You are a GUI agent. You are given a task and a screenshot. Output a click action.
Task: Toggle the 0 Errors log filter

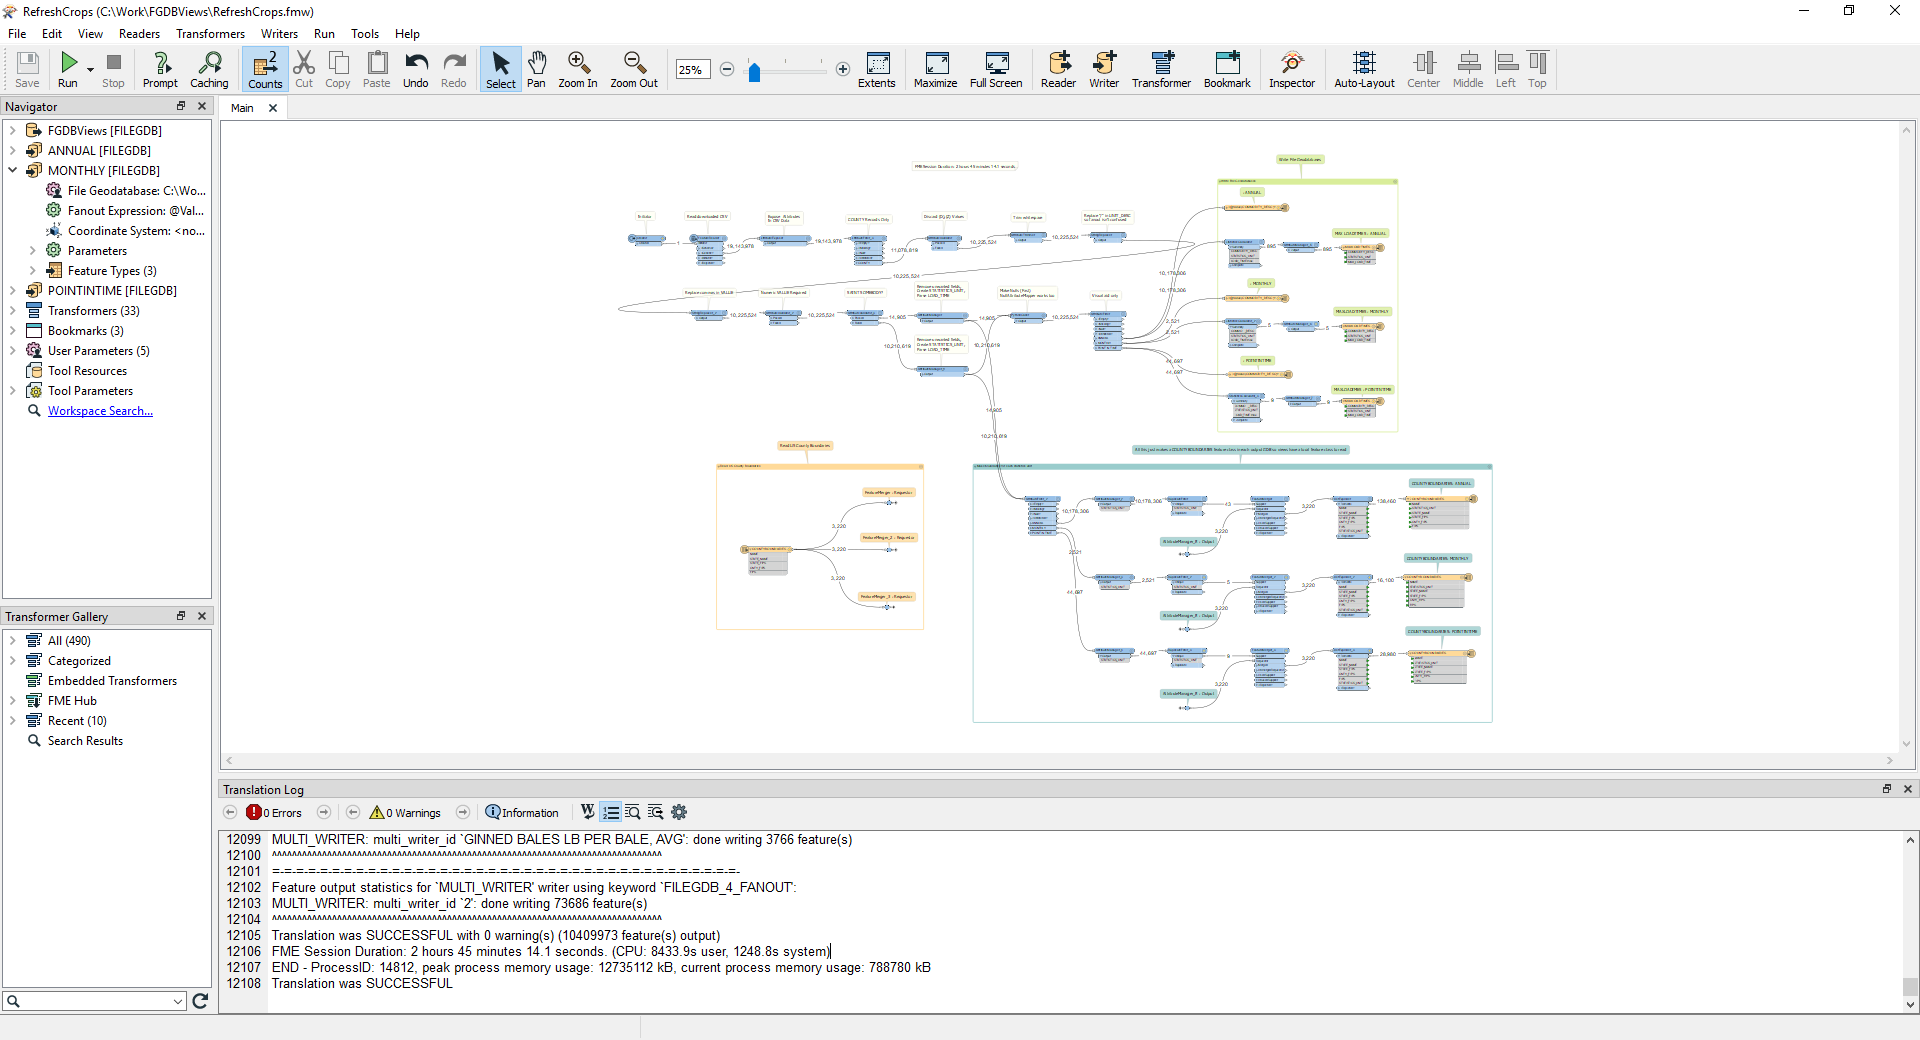275,813
